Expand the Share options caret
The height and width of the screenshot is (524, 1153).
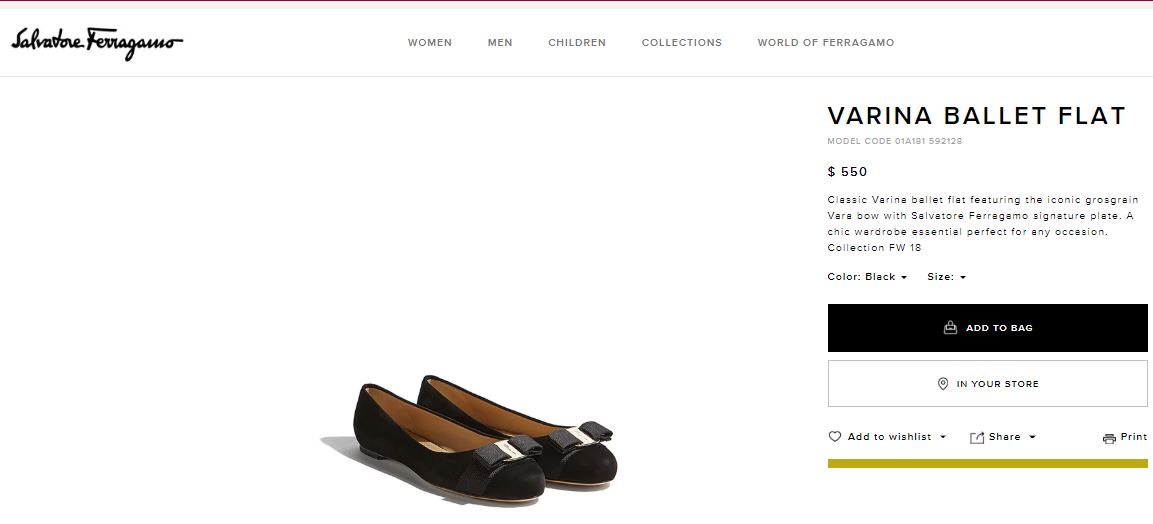point(1032,437)
